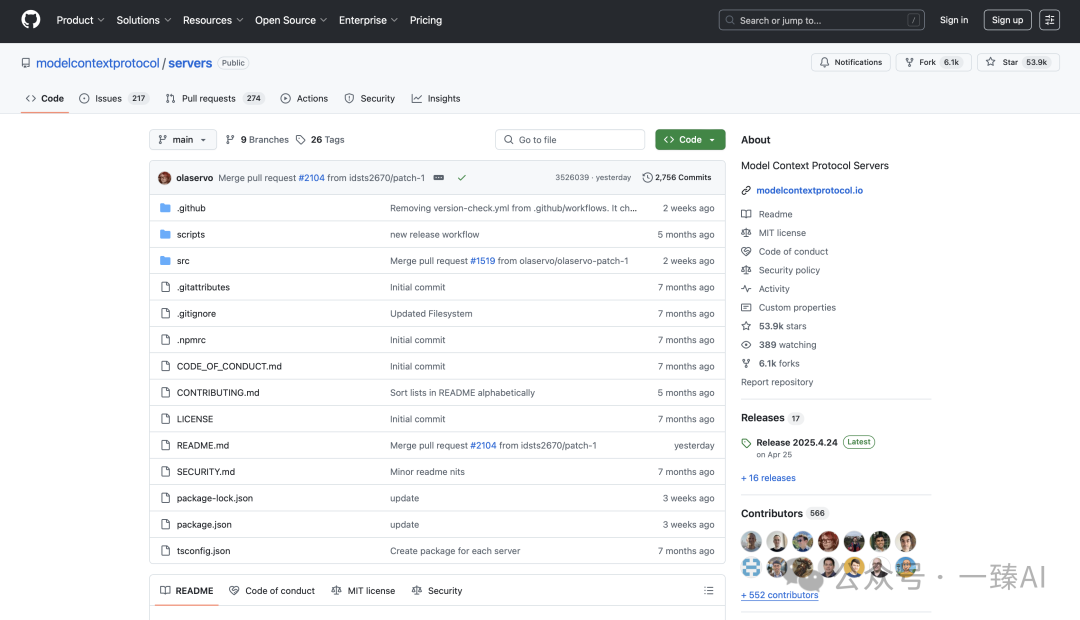
Task: Click the repository icon beside modelcontextprotocol
Action: (25, 63)
